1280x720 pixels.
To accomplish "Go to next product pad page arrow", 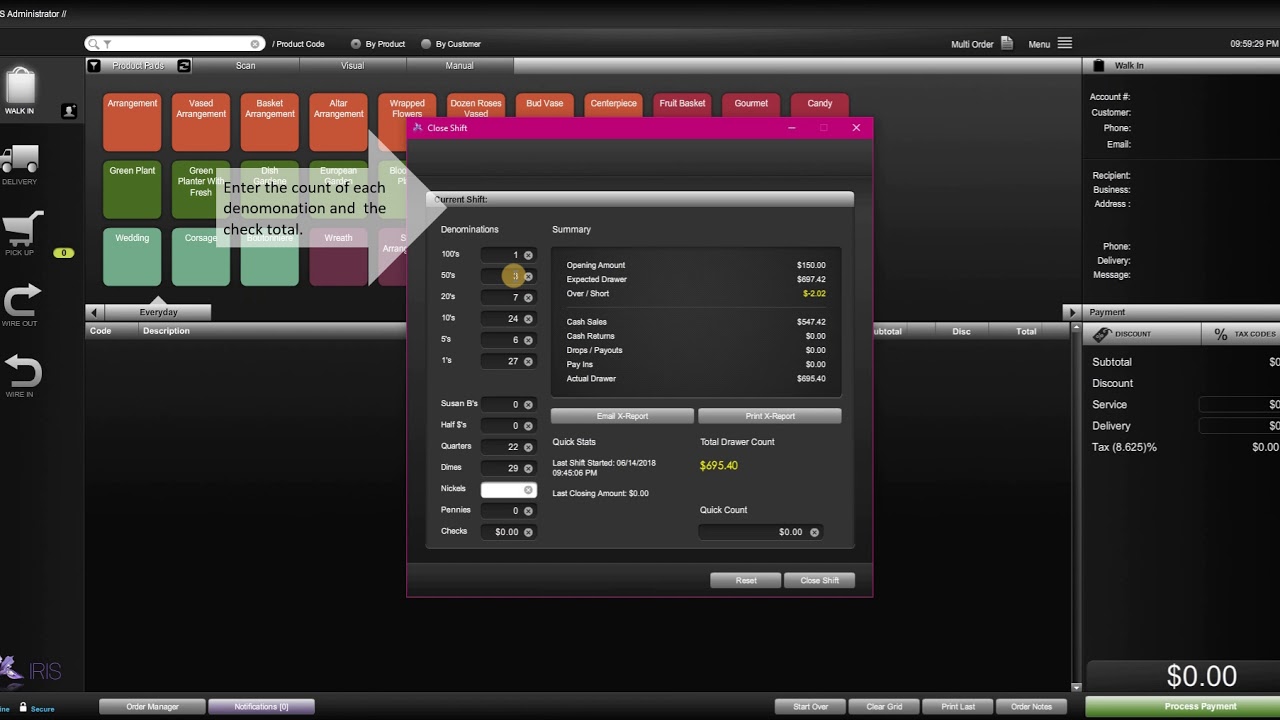I will (x=1071, y=312).
